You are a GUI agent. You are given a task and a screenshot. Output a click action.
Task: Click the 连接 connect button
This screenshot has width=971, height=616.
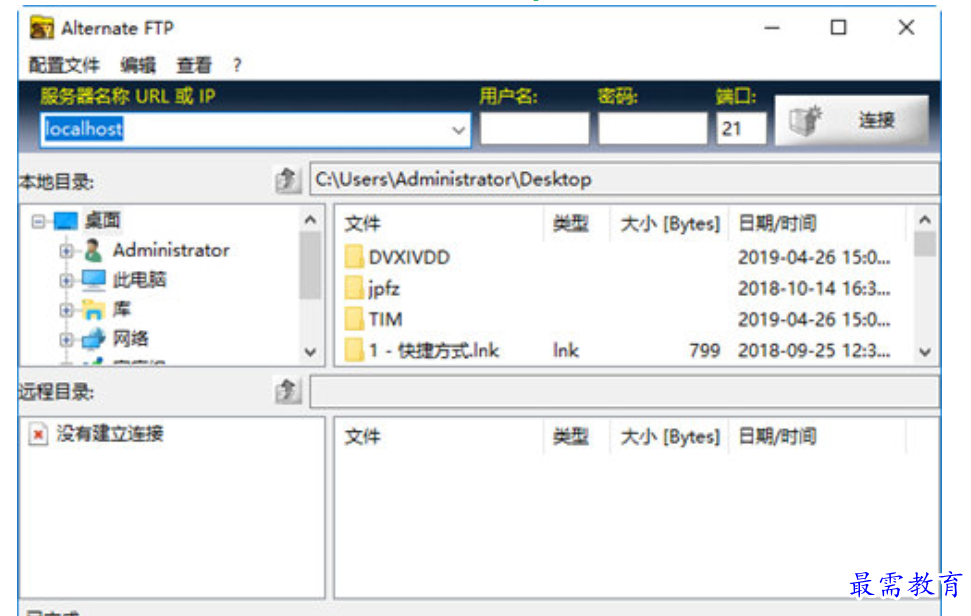tap(851, 120)
